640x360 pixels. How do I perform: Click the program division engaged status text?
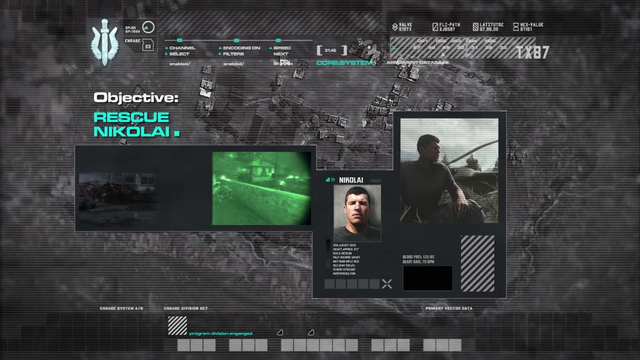pos(221,333)
